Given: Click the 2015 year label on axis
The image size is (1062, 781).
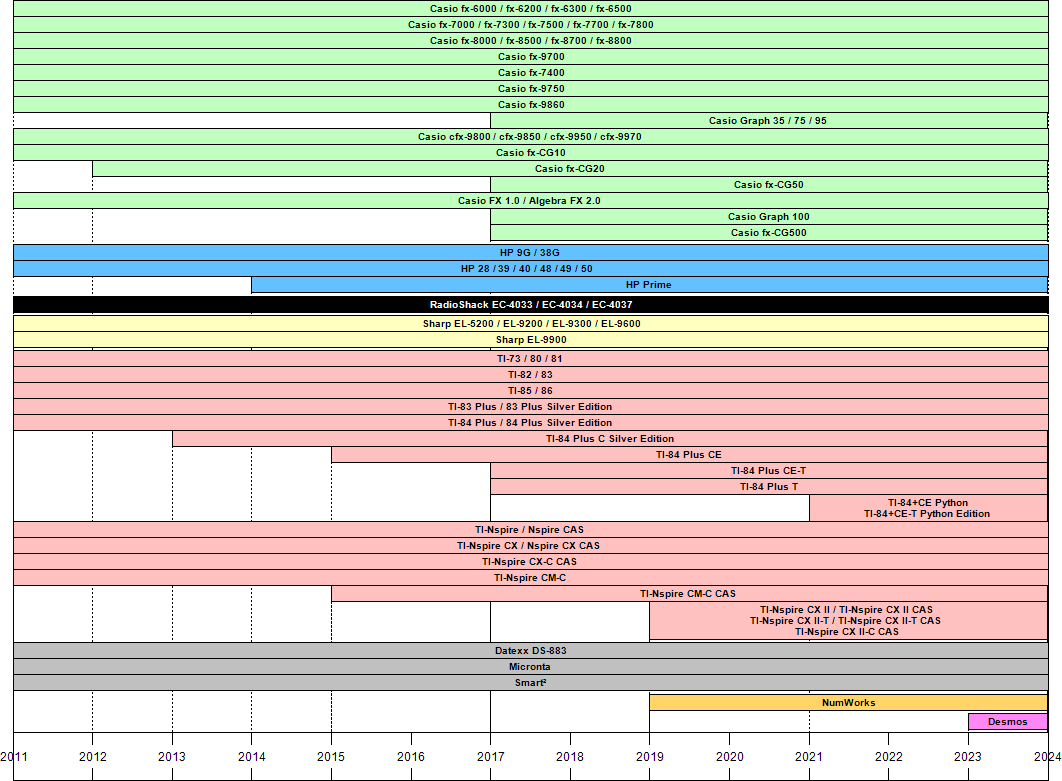Looking at the screenshot, I should pyautogui.click(x=331, y=757).
